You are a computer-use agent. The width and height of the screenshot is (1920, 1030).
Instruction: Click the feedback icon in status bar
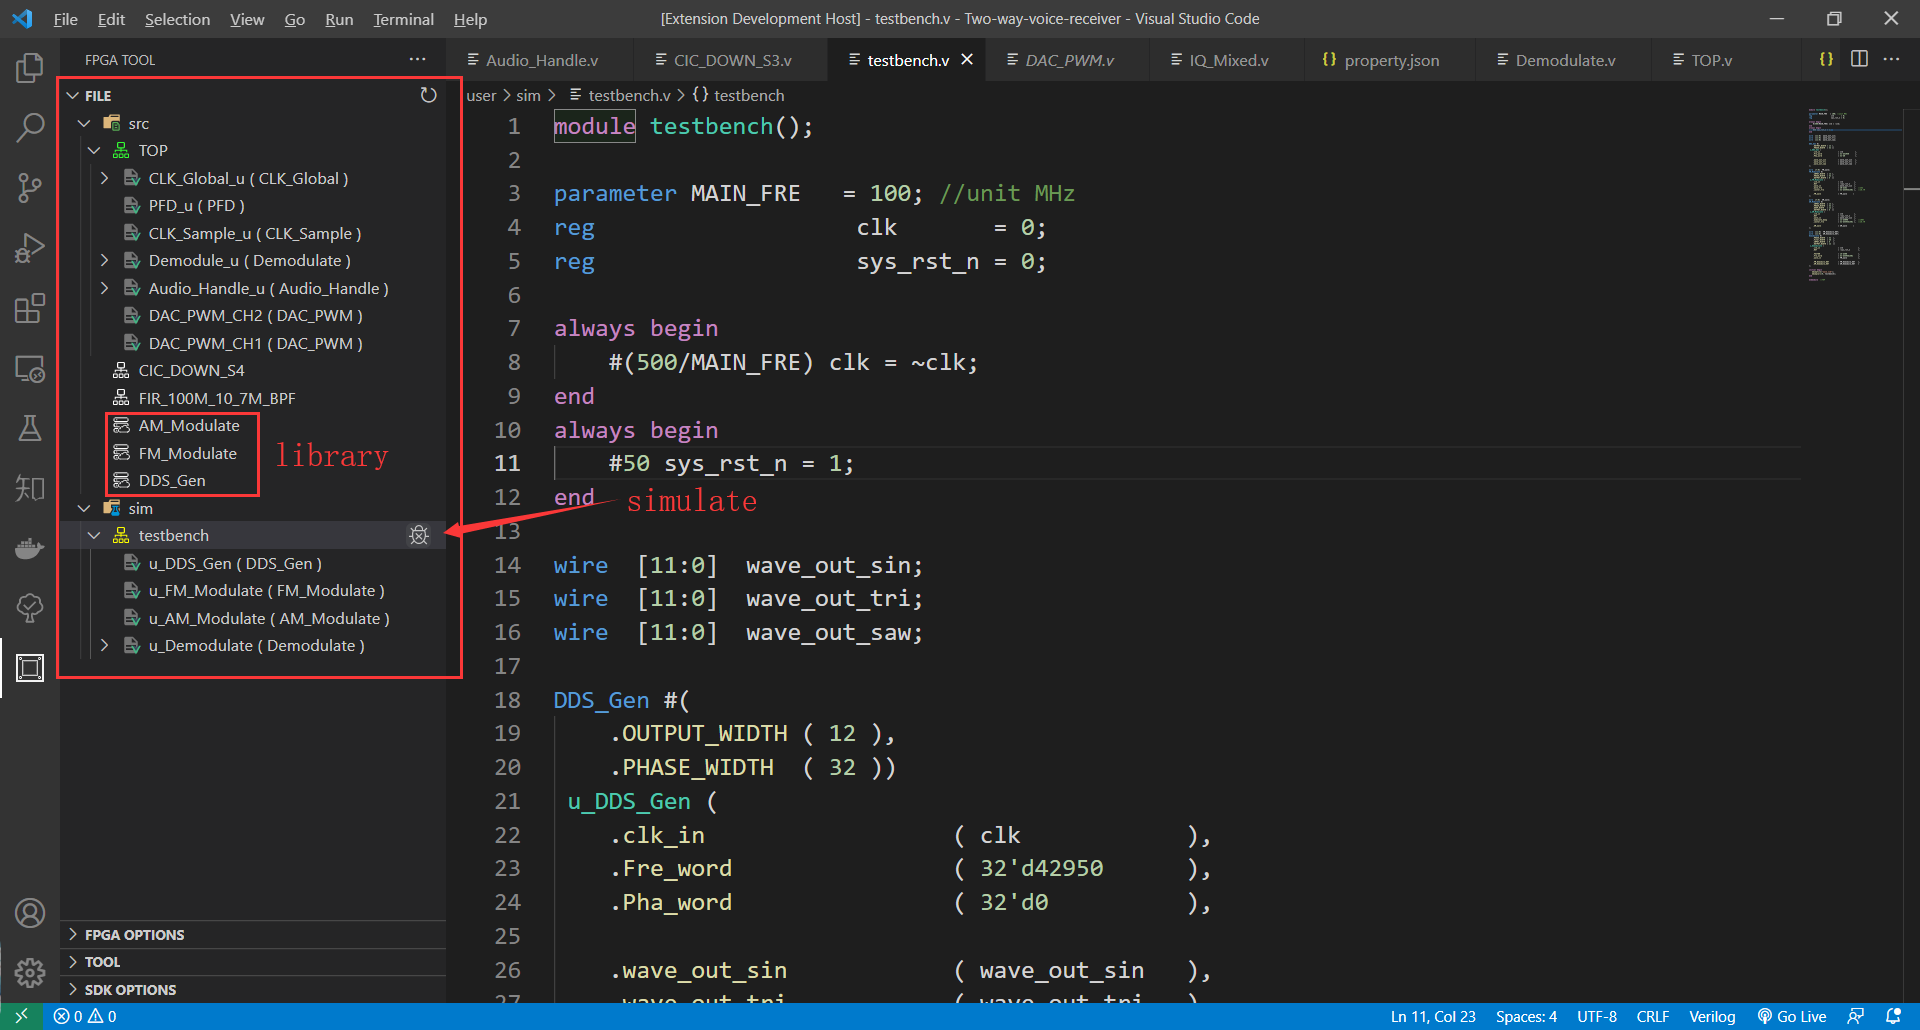click(x=1855, y=1016)
